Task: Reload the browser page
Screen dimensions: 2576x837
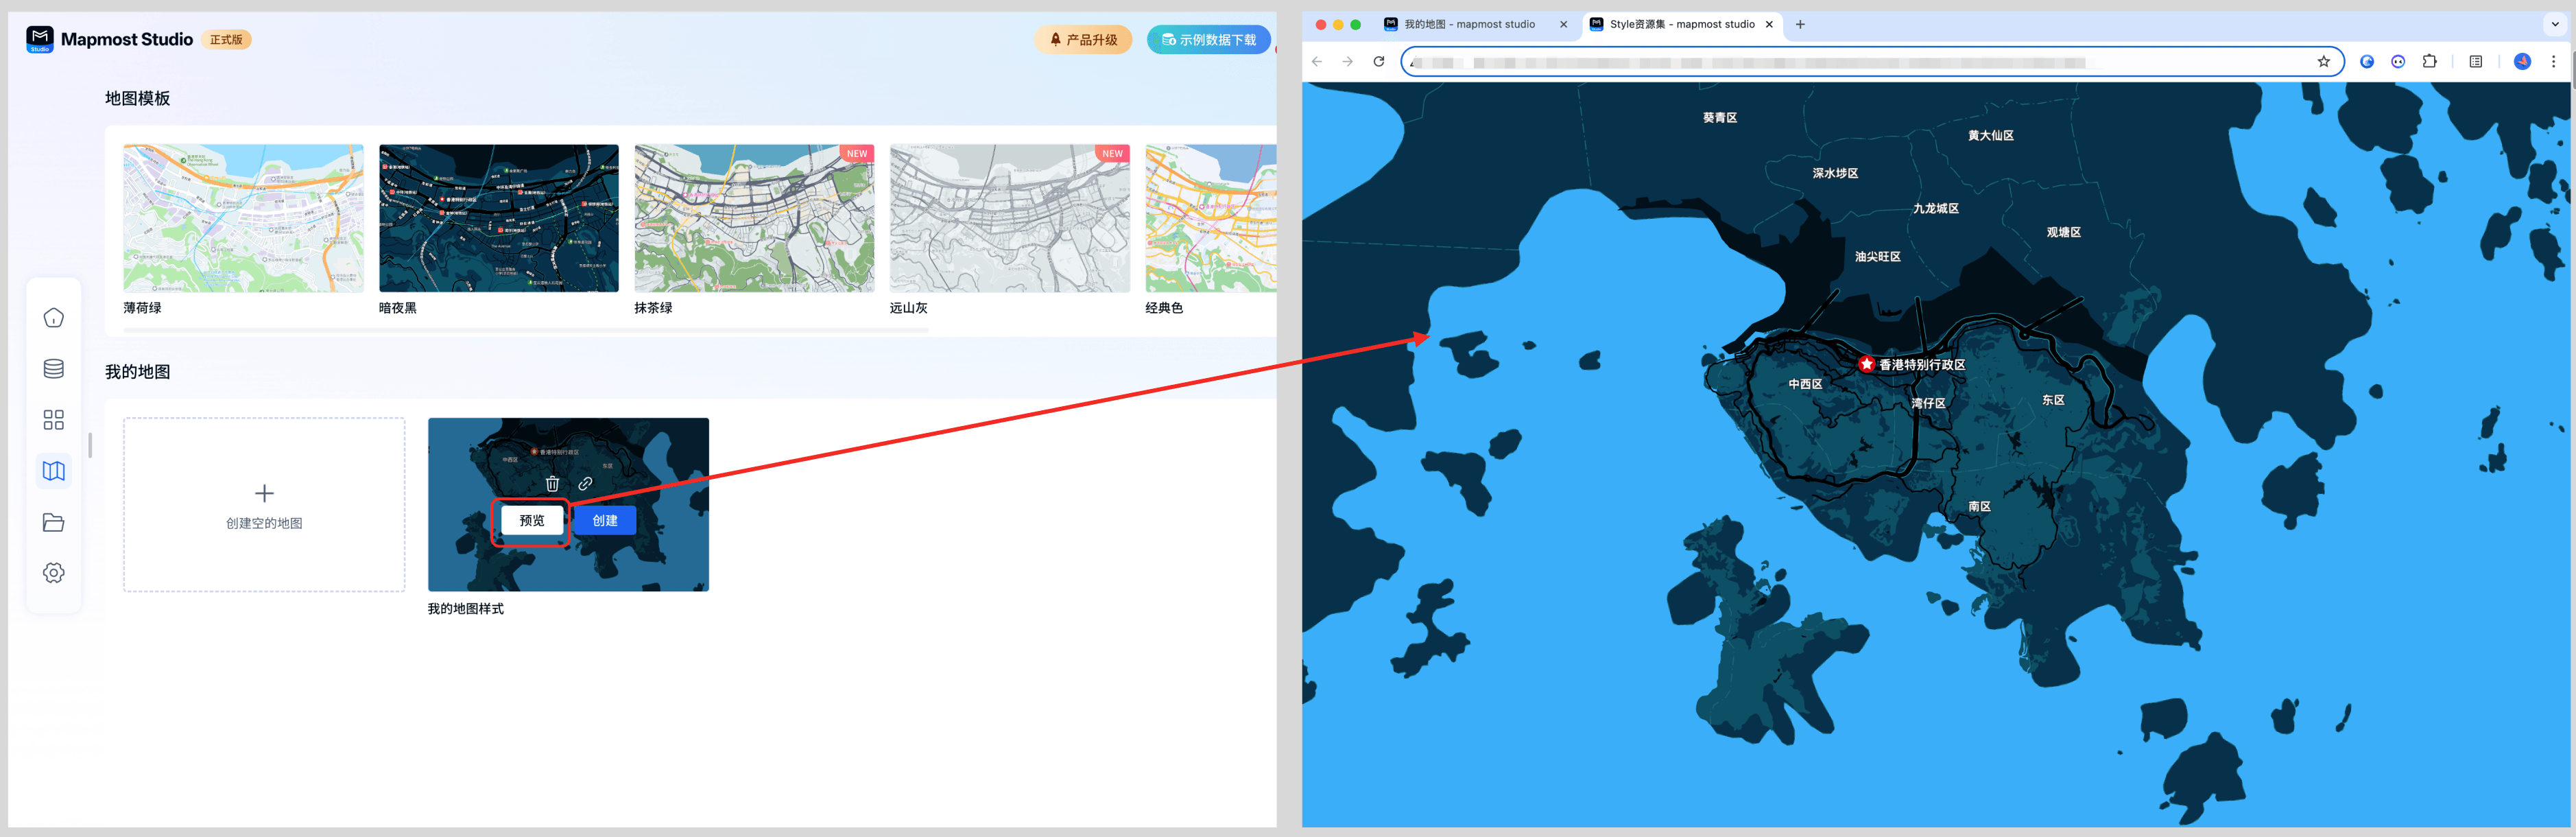Action: (1378, 62)
